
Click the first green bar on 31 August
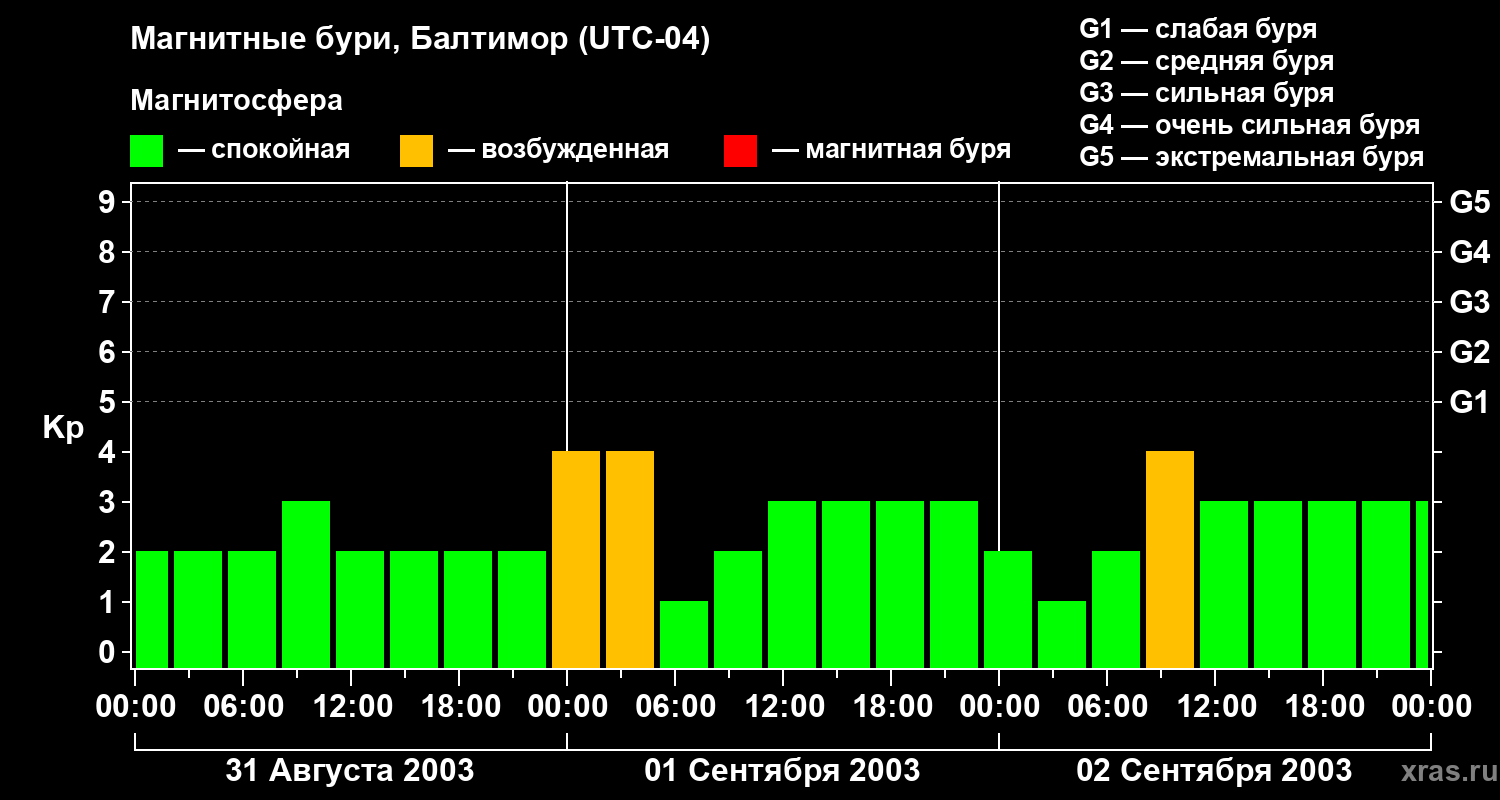click(152, 609)
